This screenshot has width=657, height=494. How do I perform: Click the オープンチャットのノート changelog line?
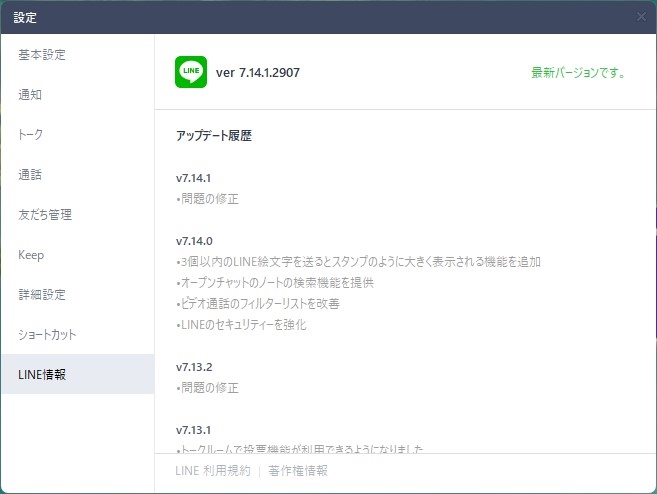point(275,283)
